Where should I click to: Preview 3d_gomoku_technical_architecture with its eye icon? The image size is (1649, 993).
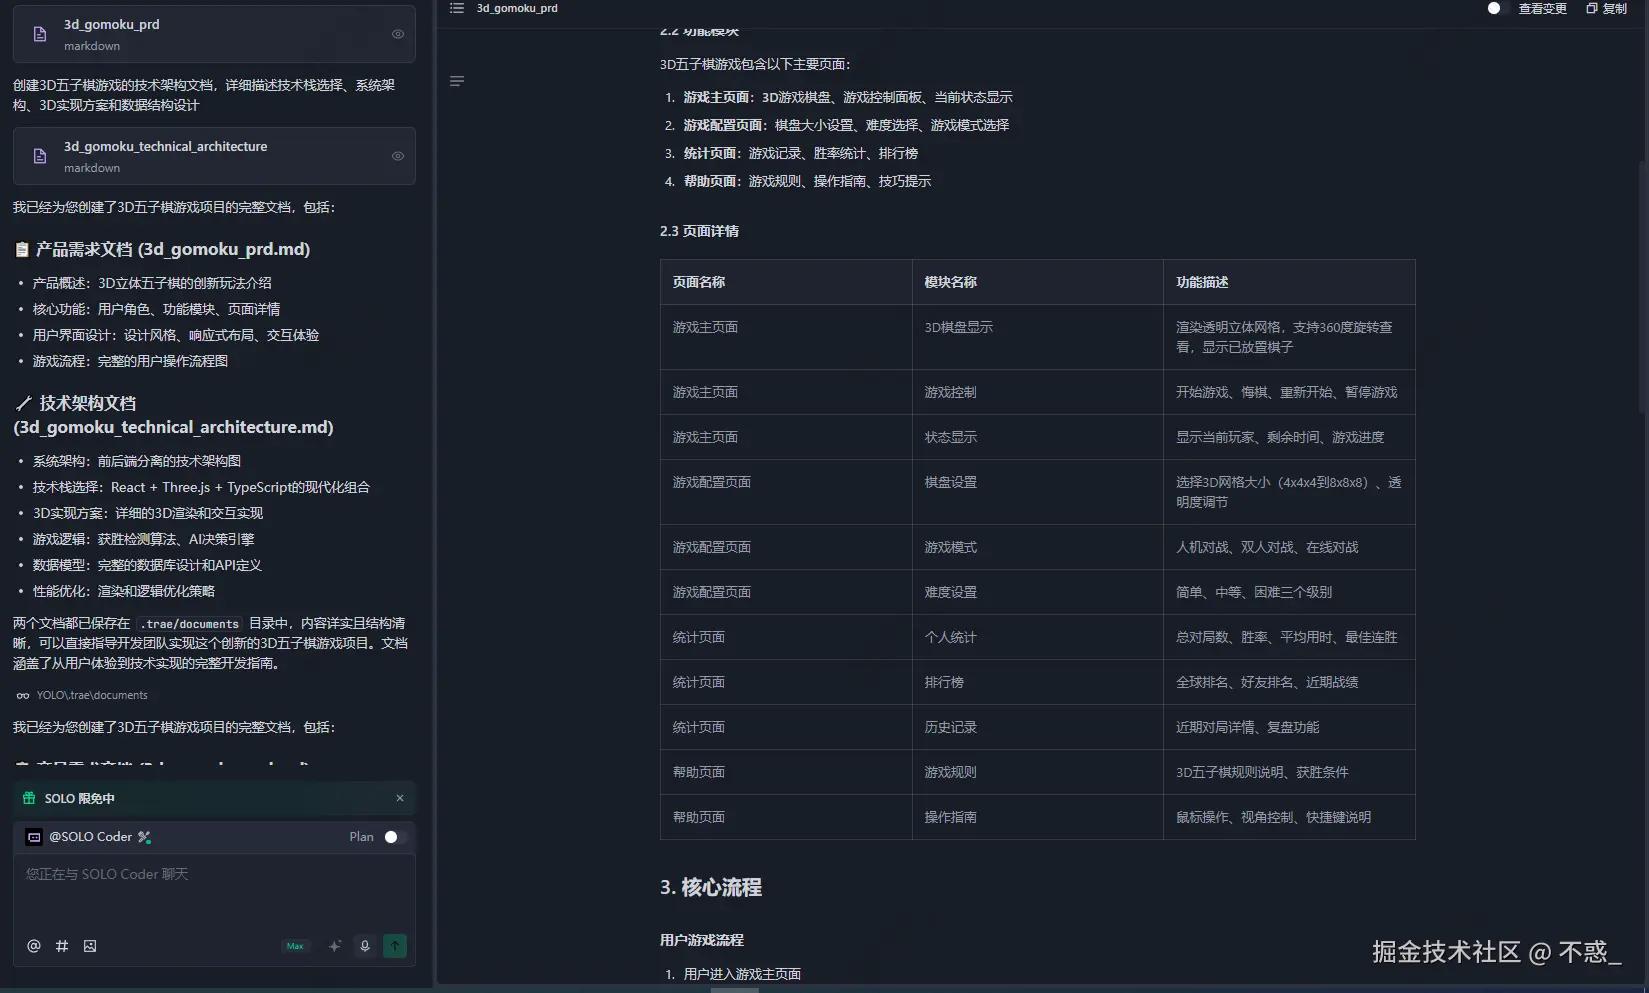pyautogui.click(x=398, y=156)
